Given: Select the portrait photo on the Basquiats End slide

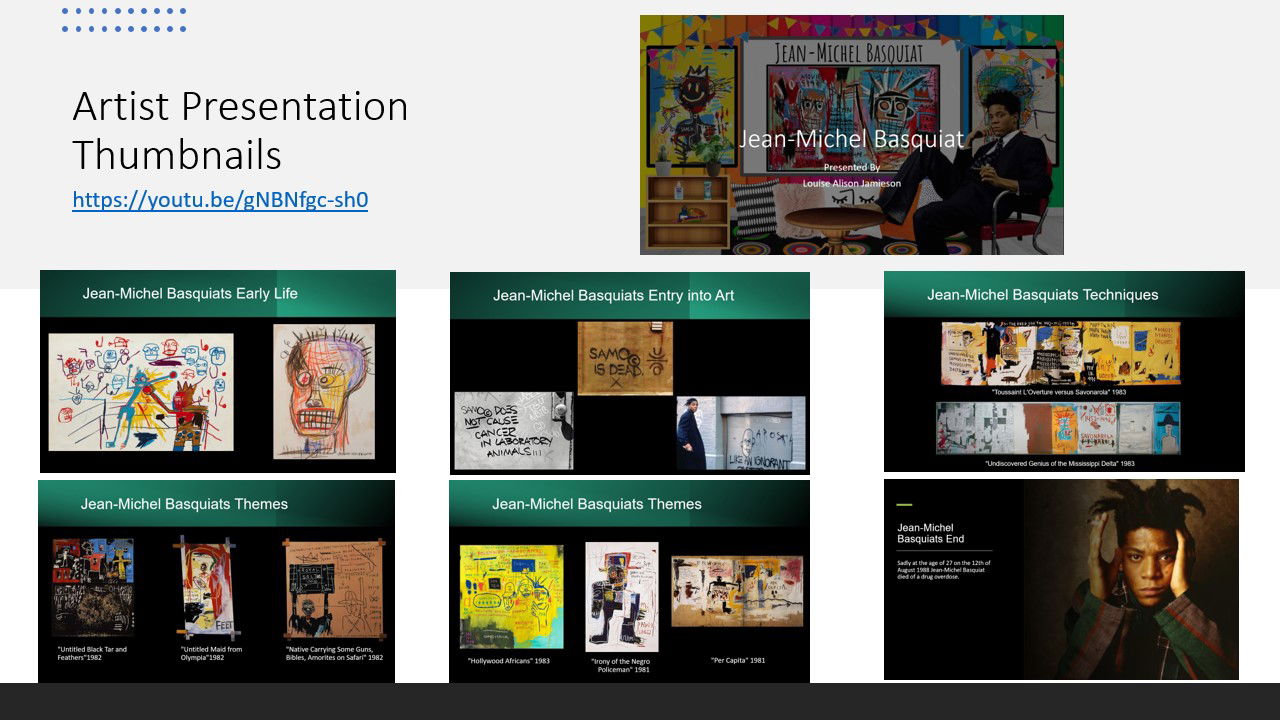Looking at the screenshot, I should point(1130,580).
